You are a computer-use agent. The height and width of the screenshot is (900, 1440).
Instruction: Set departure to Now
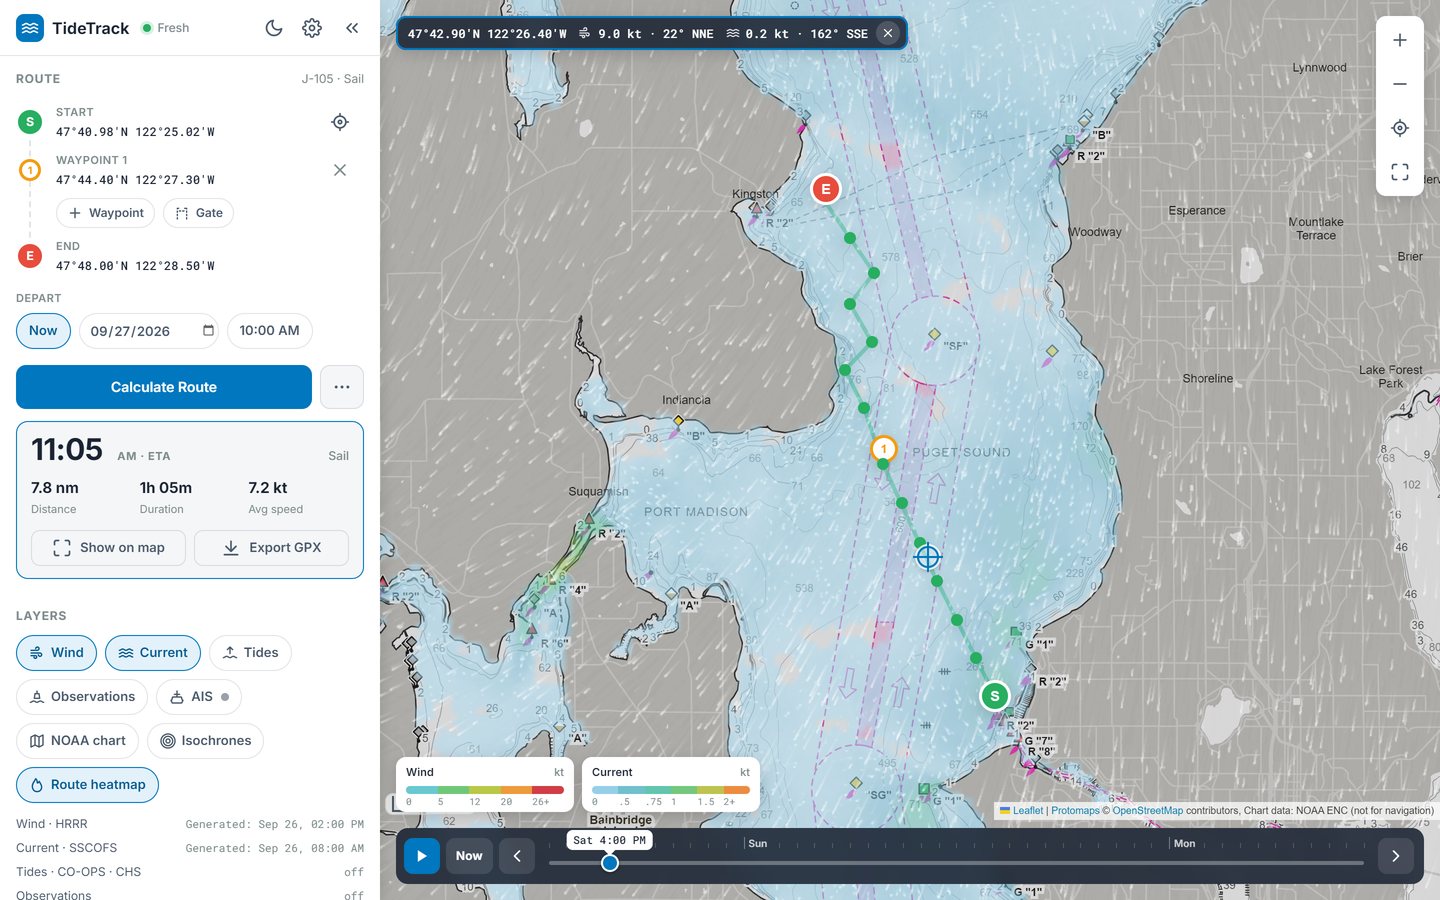point(43,331)
